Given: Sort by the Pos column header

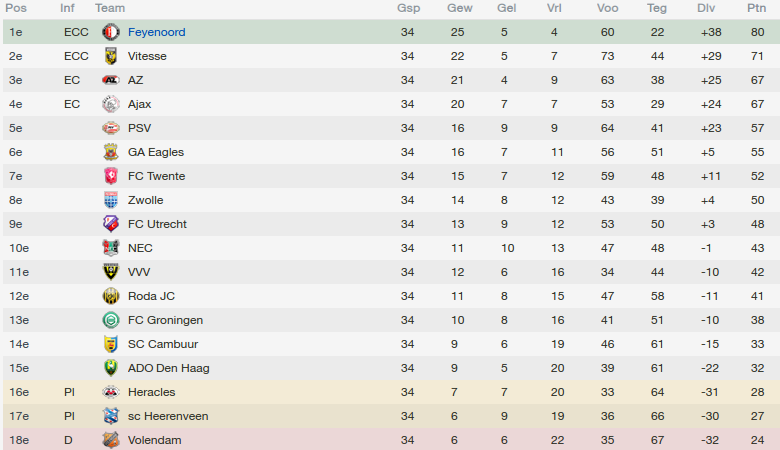Looking at the screenshot, I should pos(16,8).
